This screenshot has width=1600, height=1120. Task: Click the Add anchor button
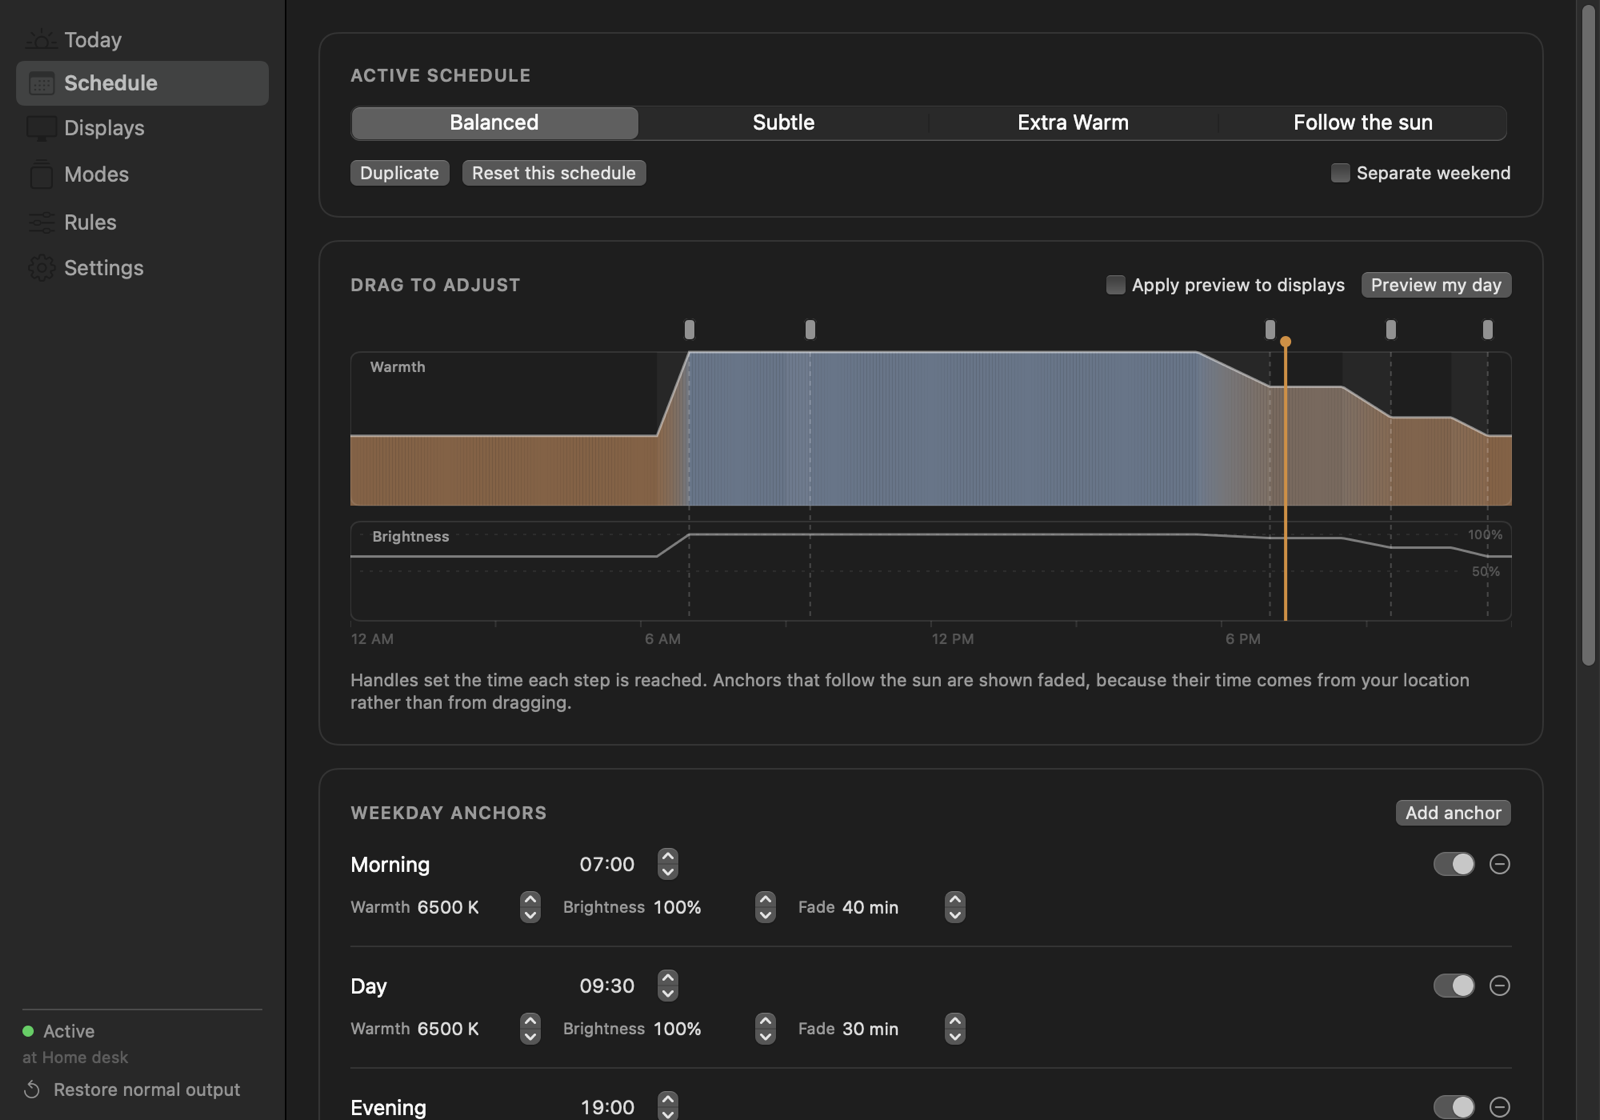[x=1453, y=813]
